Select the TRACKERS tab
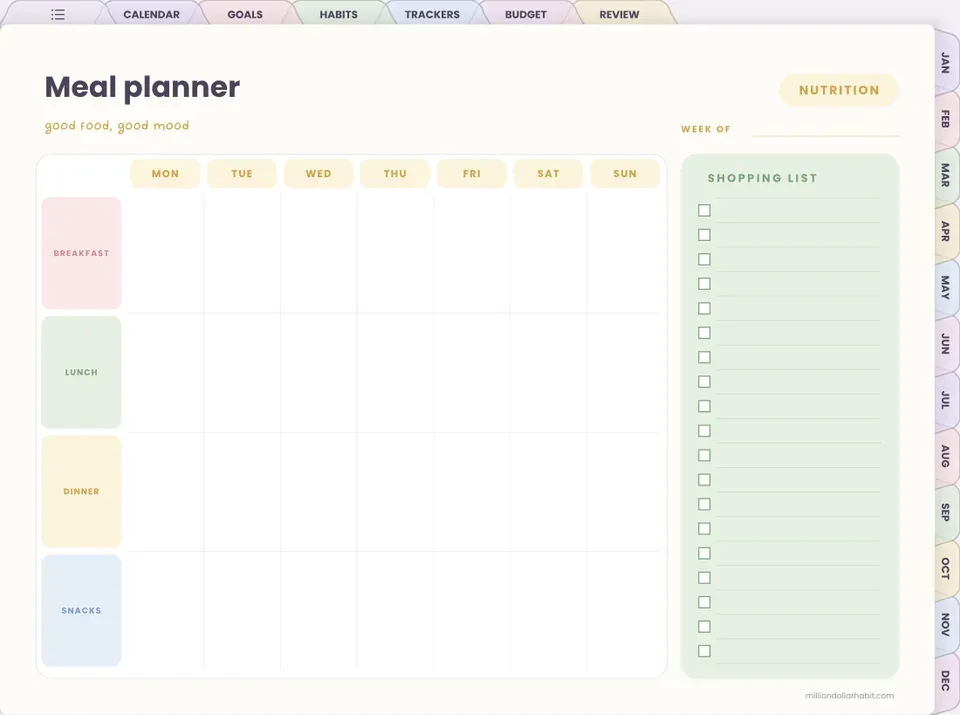This screenshot has height=715, width=960. click(432, 14)
